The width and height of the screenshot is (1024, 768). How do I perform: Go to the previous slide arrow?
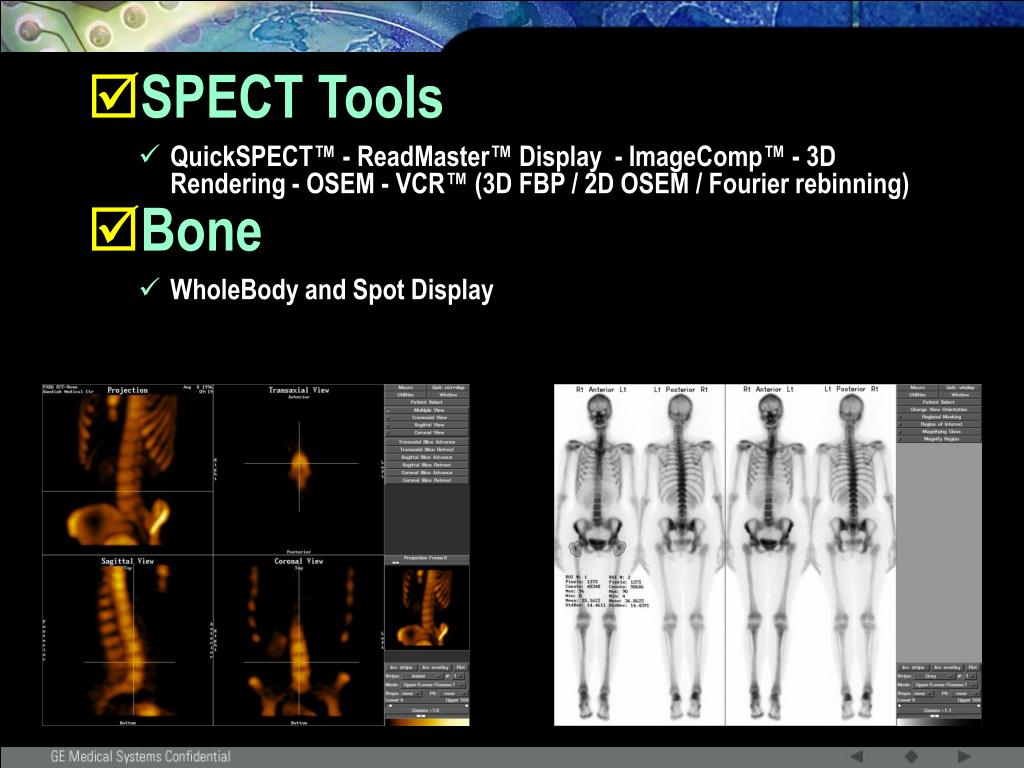pos(857,756)
